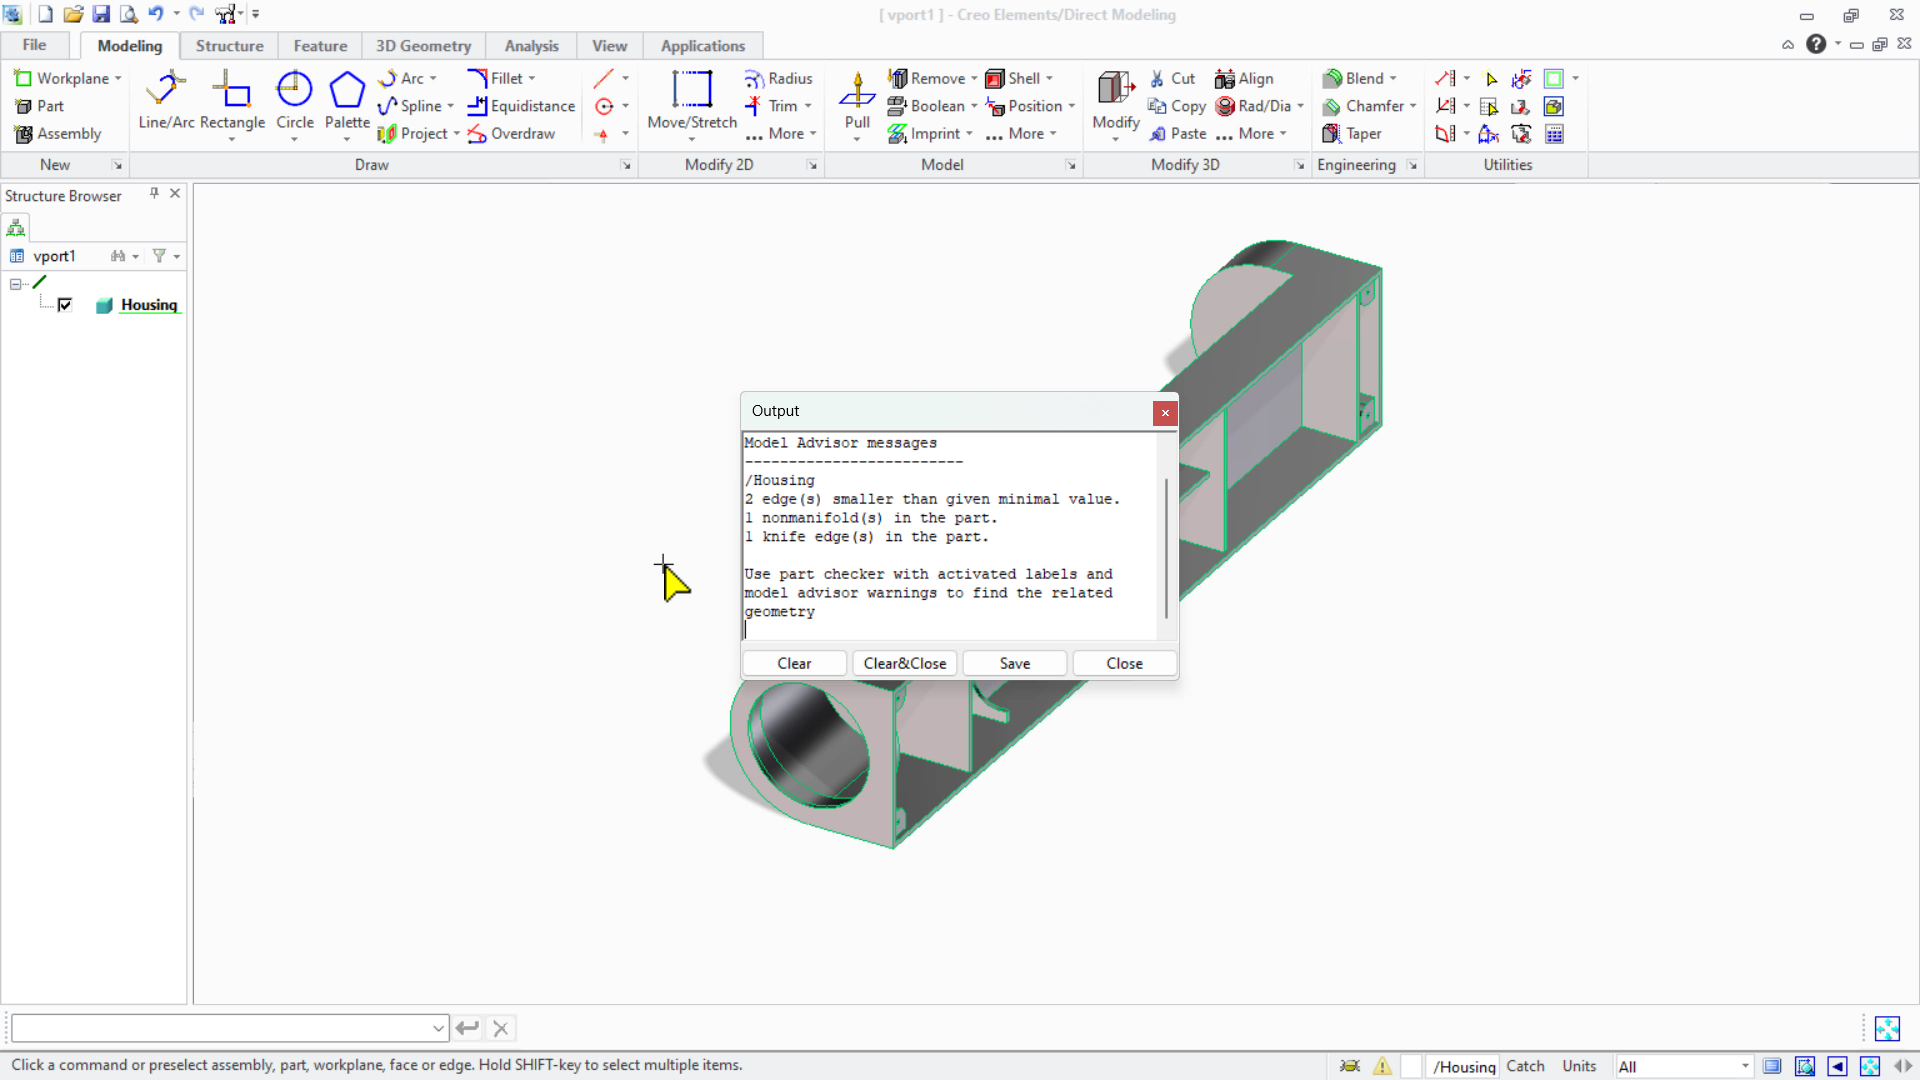
Task: Click Clear&Close in the Output dialog
Action: [x=905, y=663]
